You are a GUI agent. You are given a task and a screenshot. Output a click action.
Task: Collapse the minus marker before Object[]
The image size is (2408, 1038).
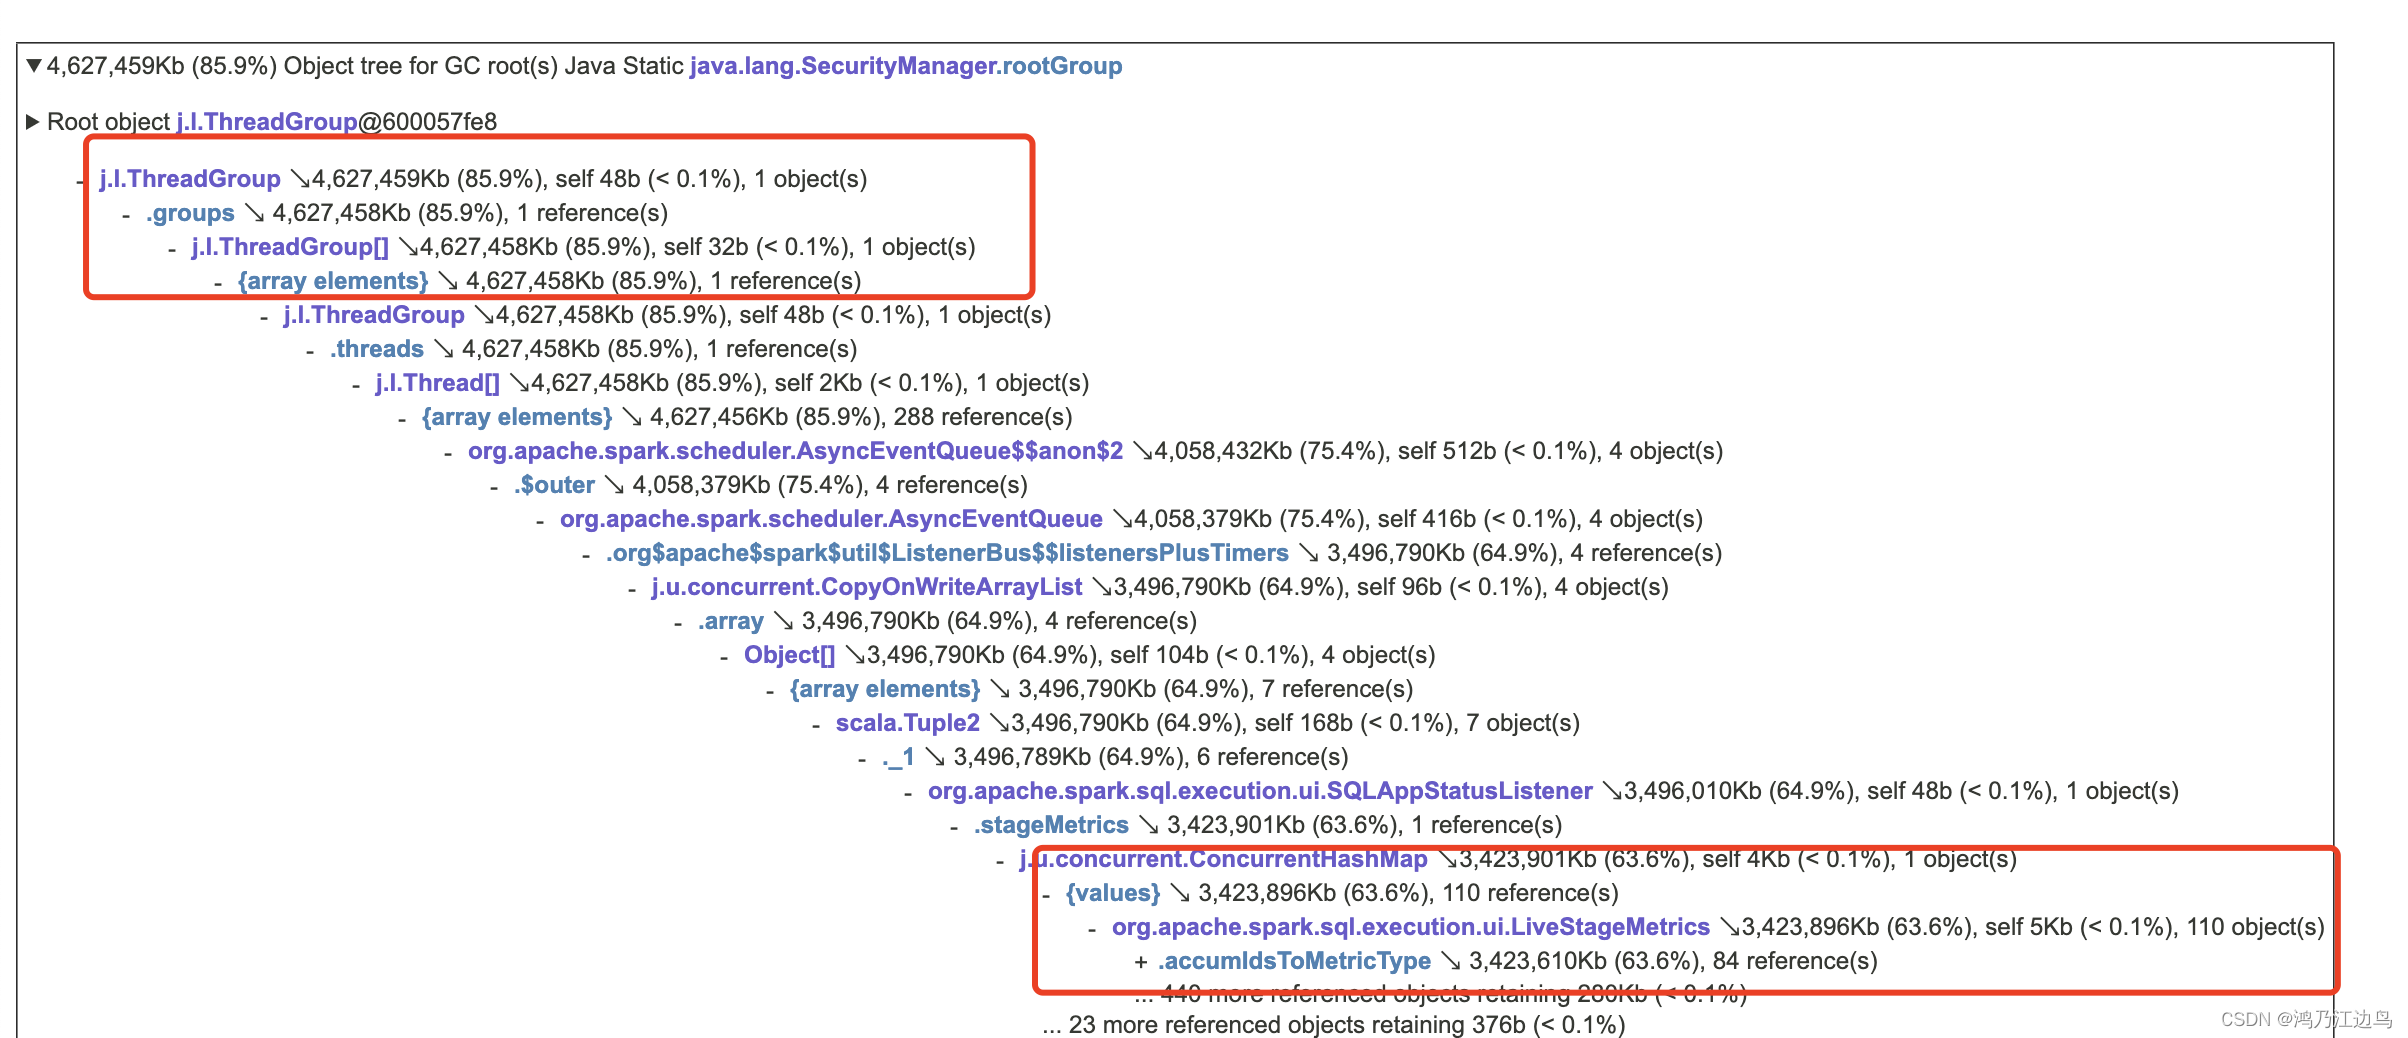(x=724, y=657)
